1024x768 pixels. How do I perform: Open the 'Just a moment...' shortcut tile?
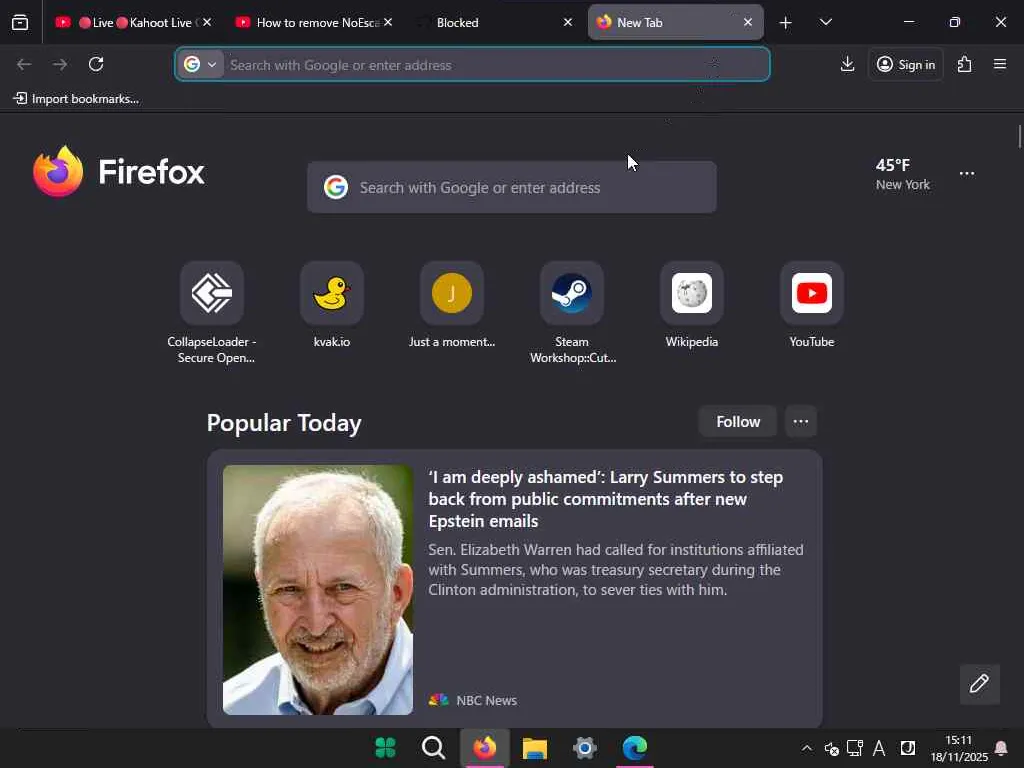coord(452,293)
